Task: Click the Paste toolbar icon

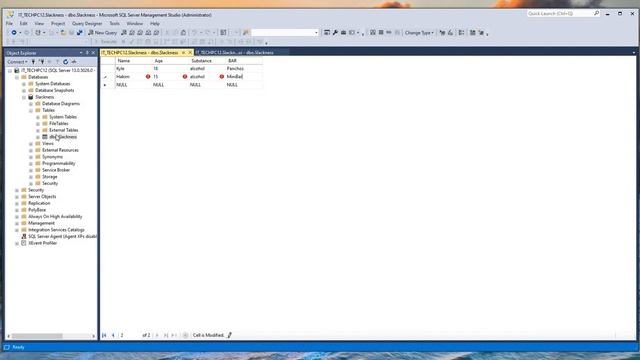Action: pos(183,33)
